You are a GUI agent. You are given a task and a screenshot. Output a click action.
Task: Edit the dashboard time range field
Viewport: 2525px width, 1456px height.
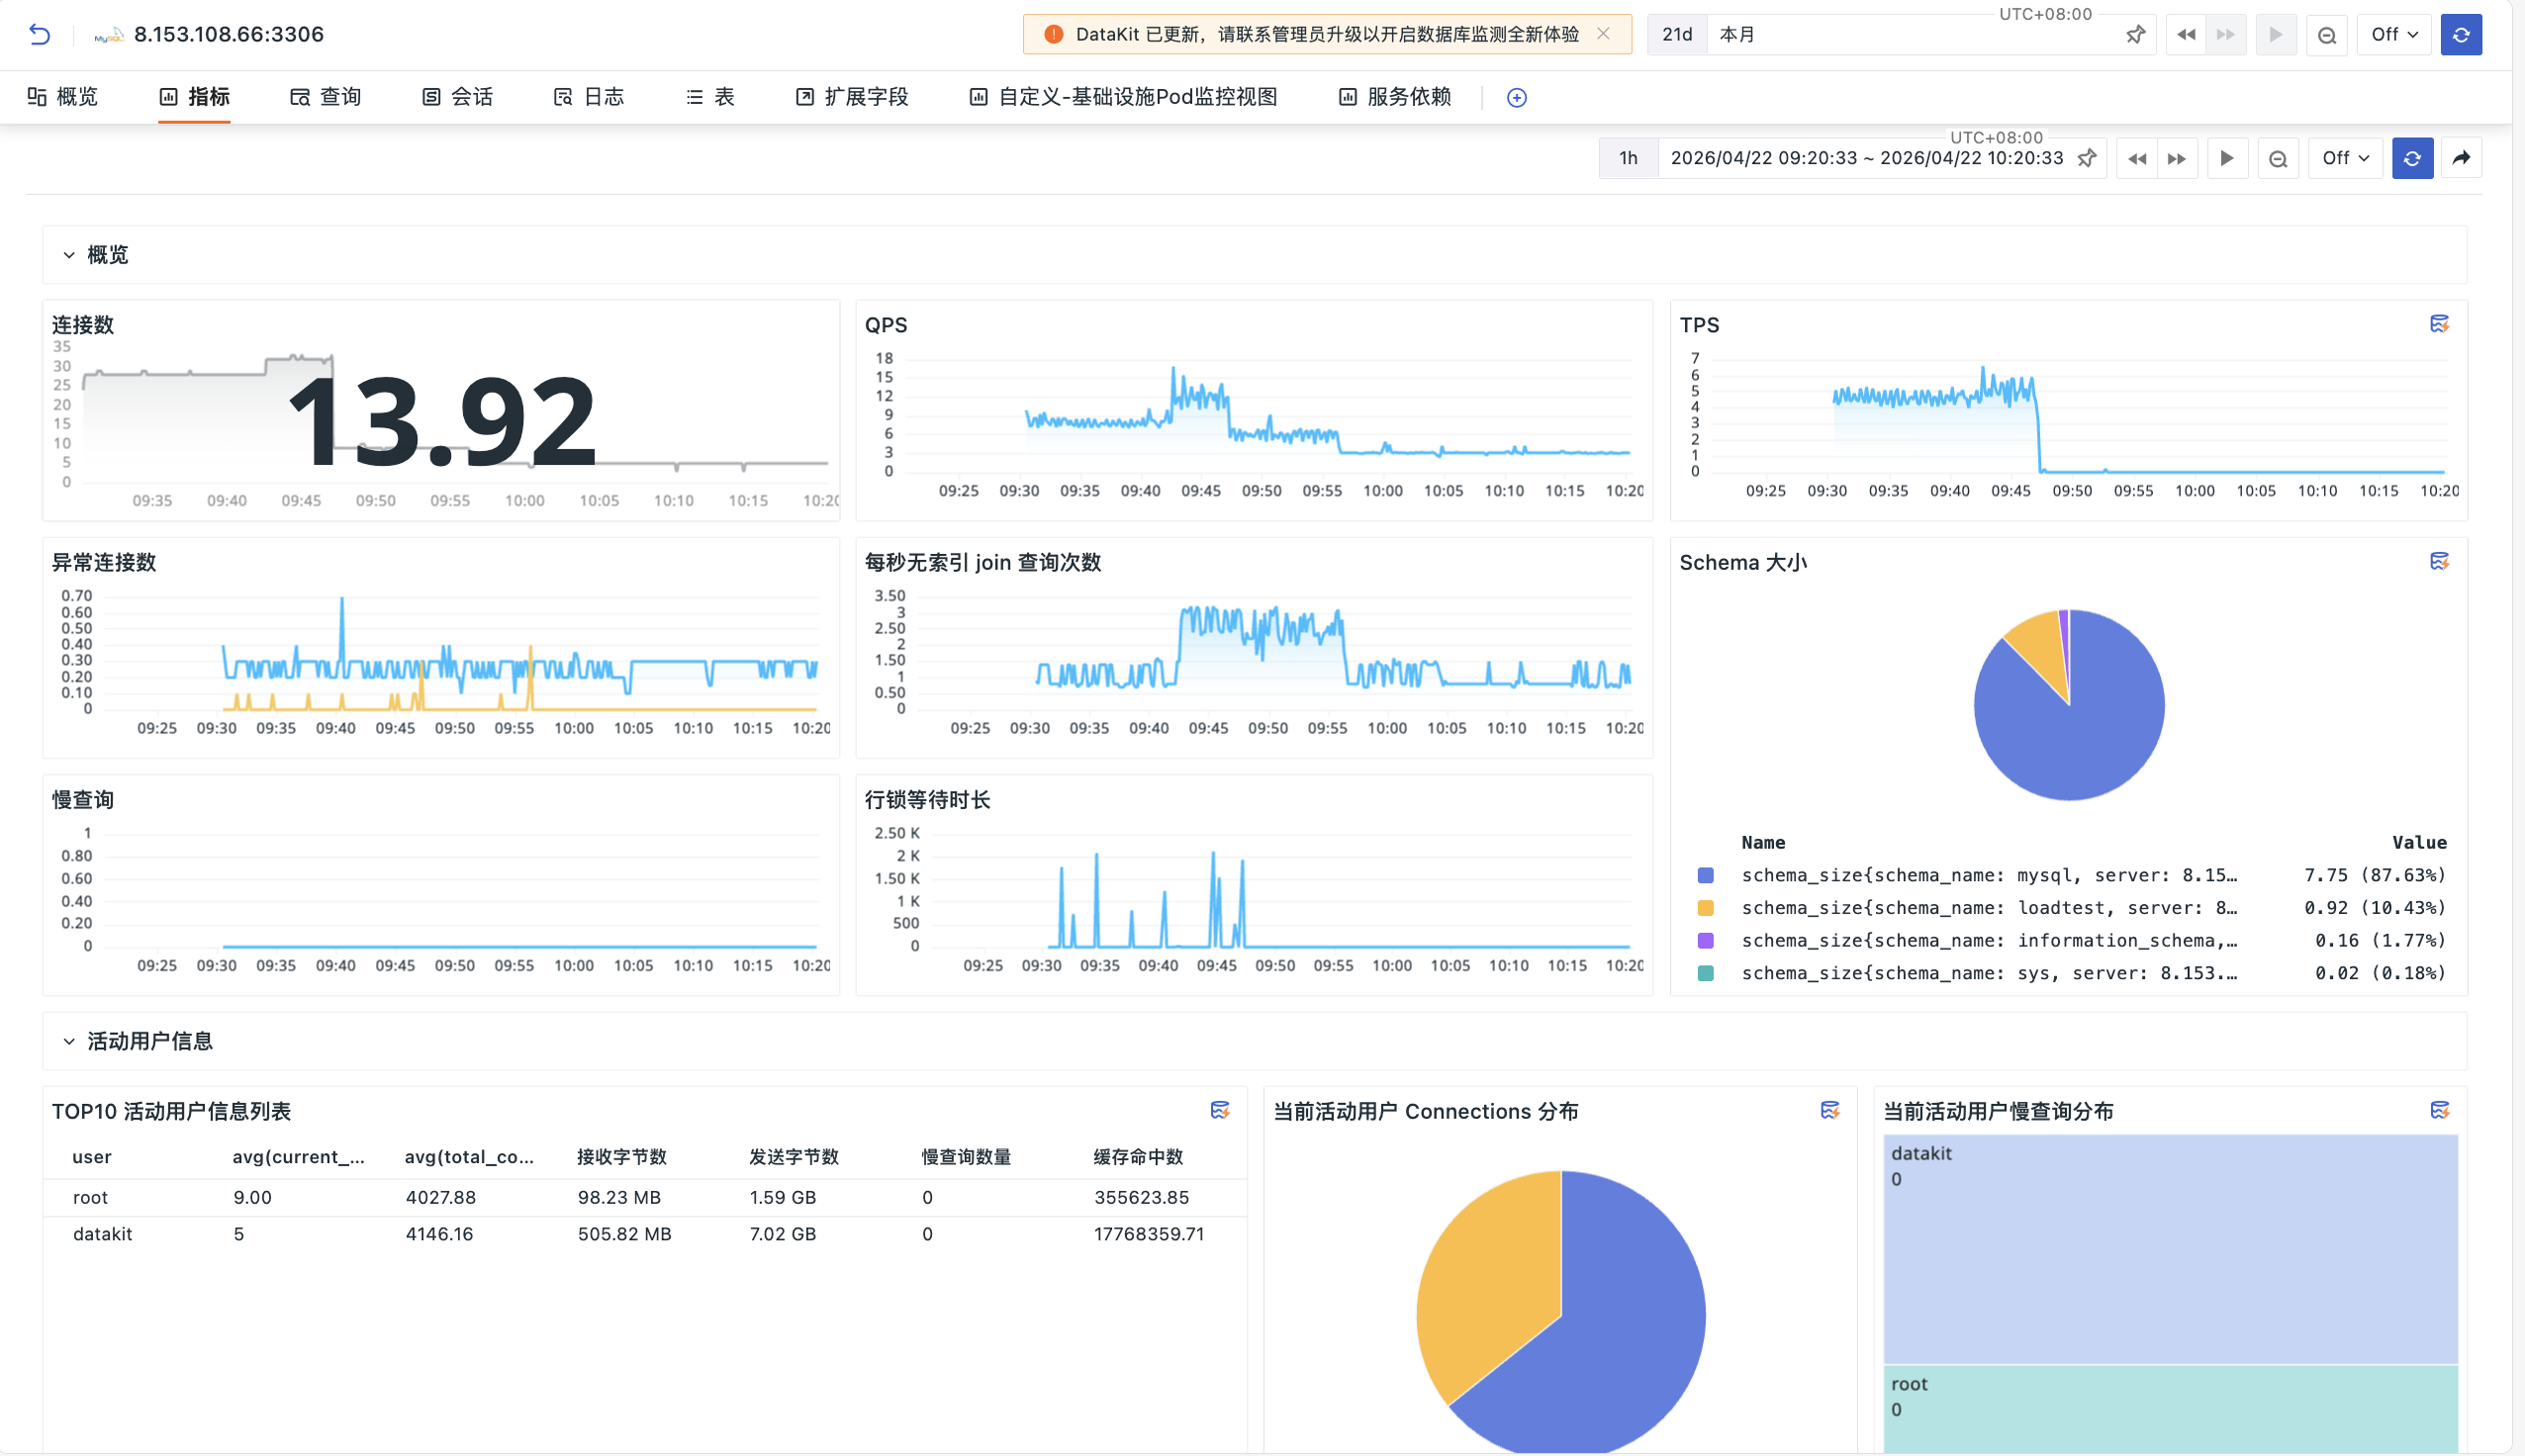(x=1867, y=158)
